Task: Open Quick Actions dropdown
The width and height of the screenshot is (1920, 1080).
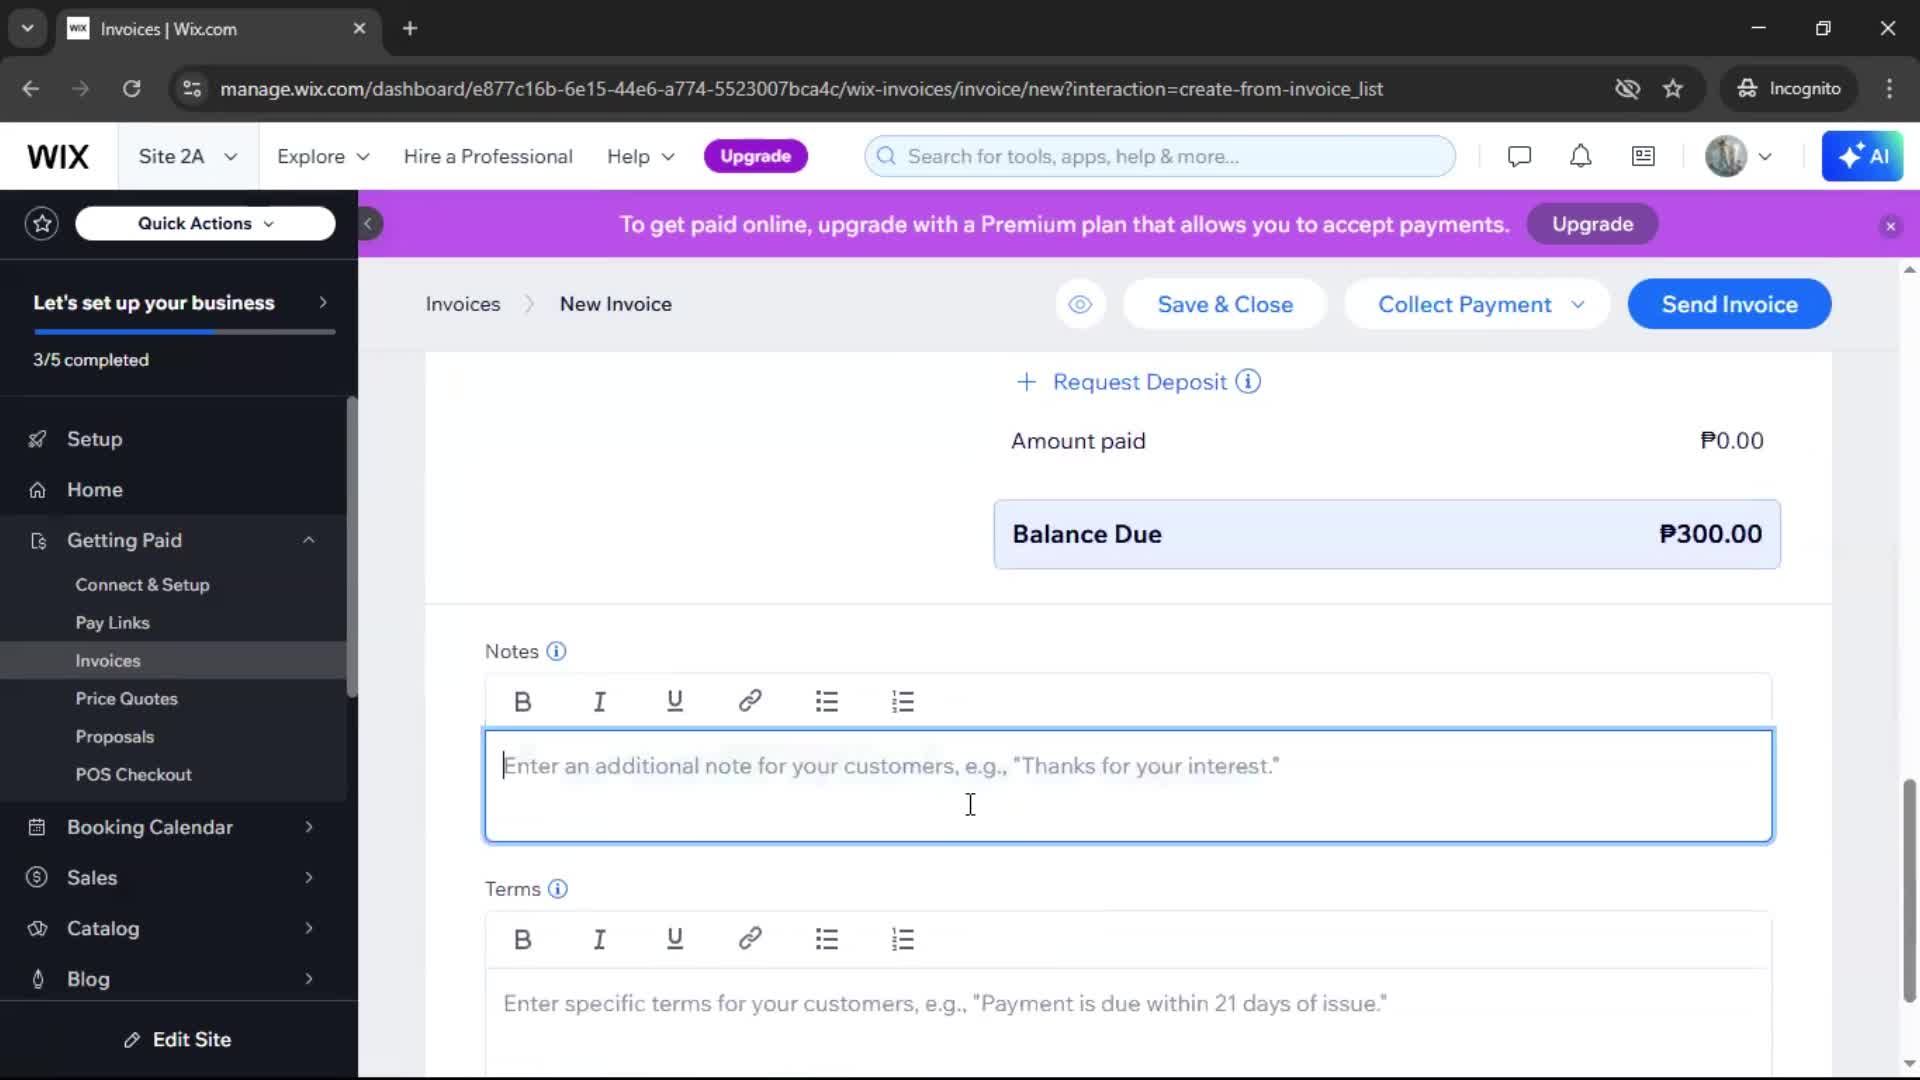Action: click(205, 224)
